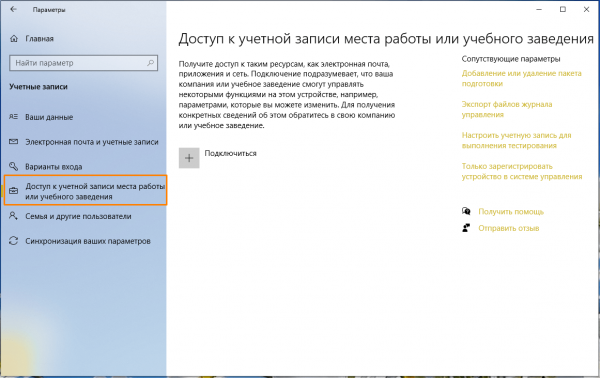The image size is (600, 378).
Task: Click the feedback person icon near Отправить отзыв
Action: tap(466, 228)
